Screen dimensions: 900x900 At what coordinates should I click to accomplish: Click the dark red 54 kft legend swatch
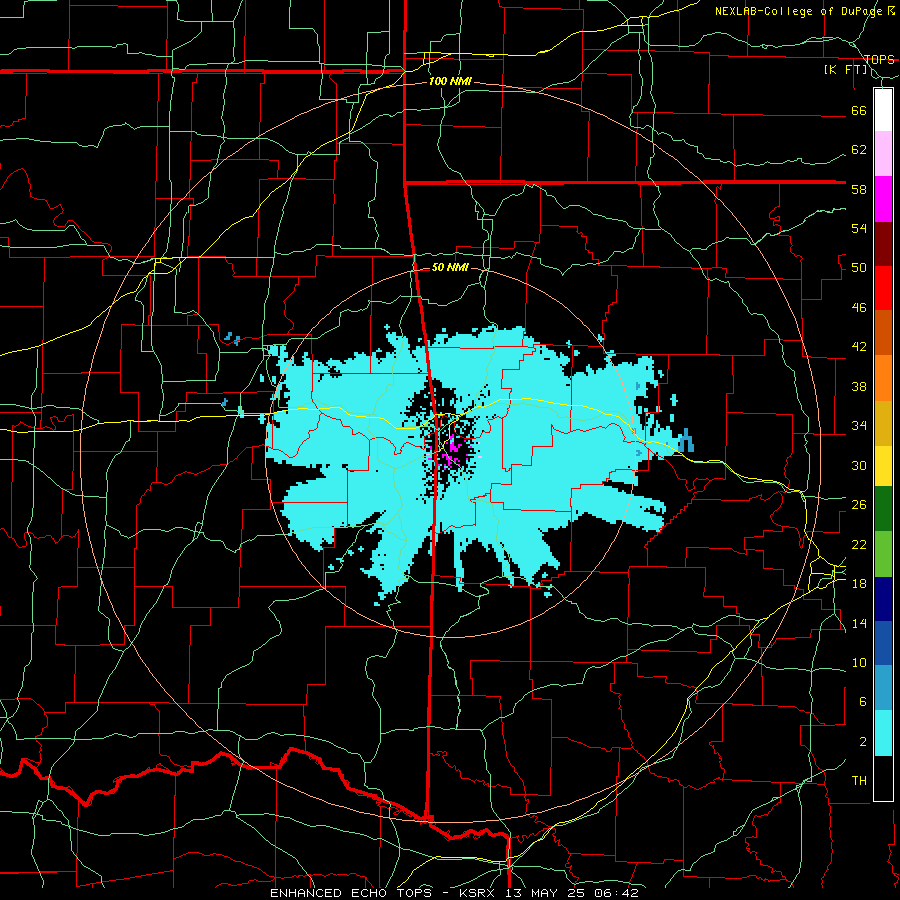click(x=883, y=245)
